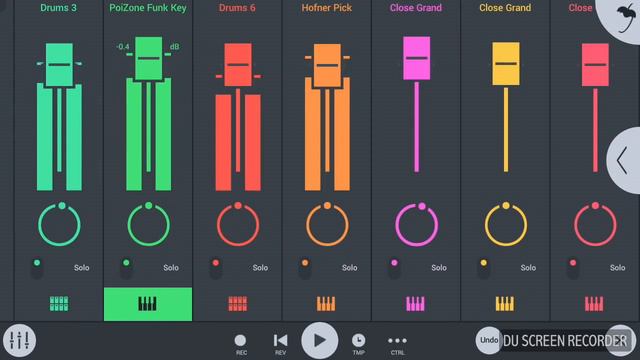Open the highlighted PoiZone Funk Key keyboard icon
Image resolution: width=640 pixels, height=360 pixels.
coord(148,304)
